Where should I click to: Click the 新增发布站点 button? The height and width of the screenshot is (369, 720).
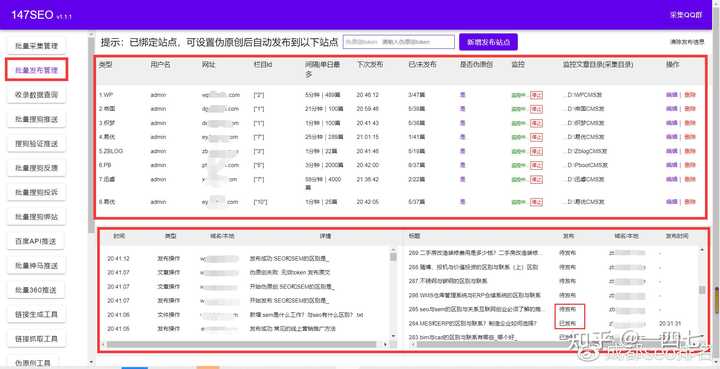488,42
